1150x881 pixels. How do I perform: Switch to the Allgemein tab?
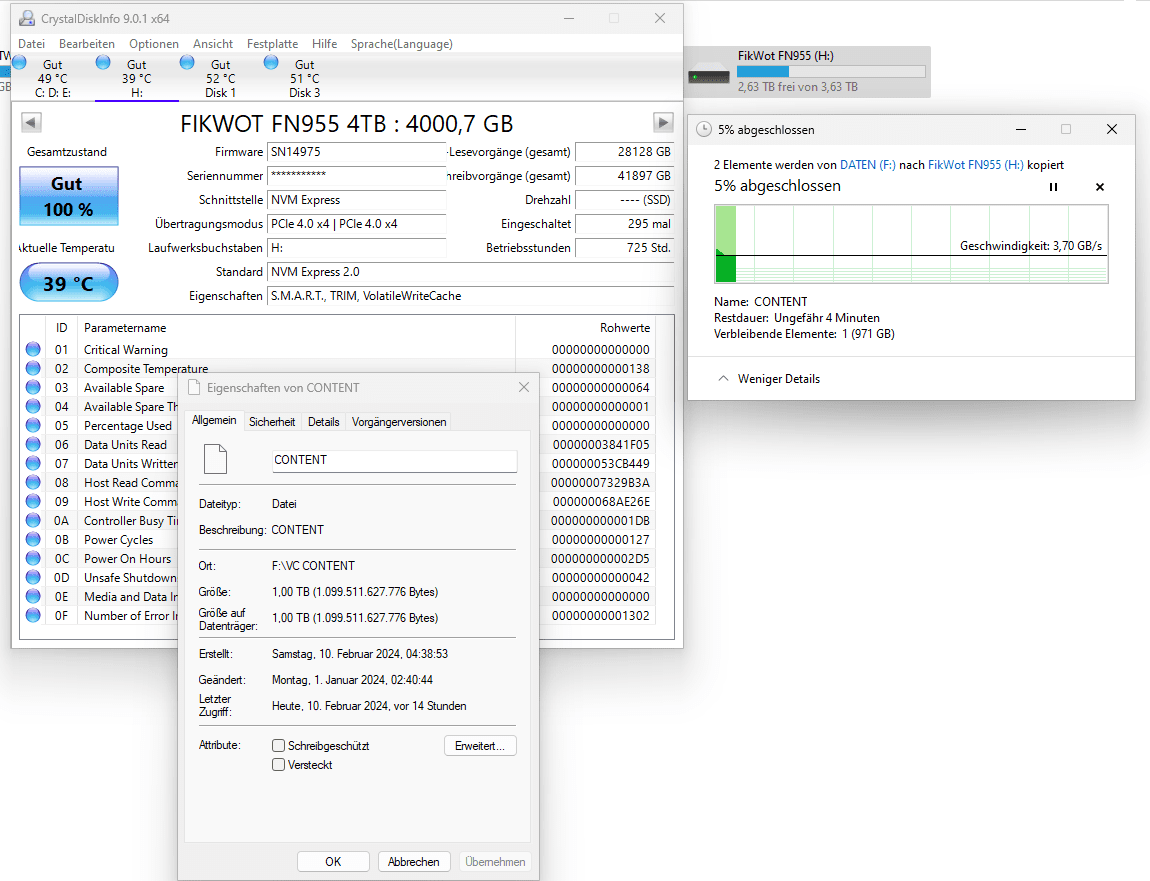(213, 420)
